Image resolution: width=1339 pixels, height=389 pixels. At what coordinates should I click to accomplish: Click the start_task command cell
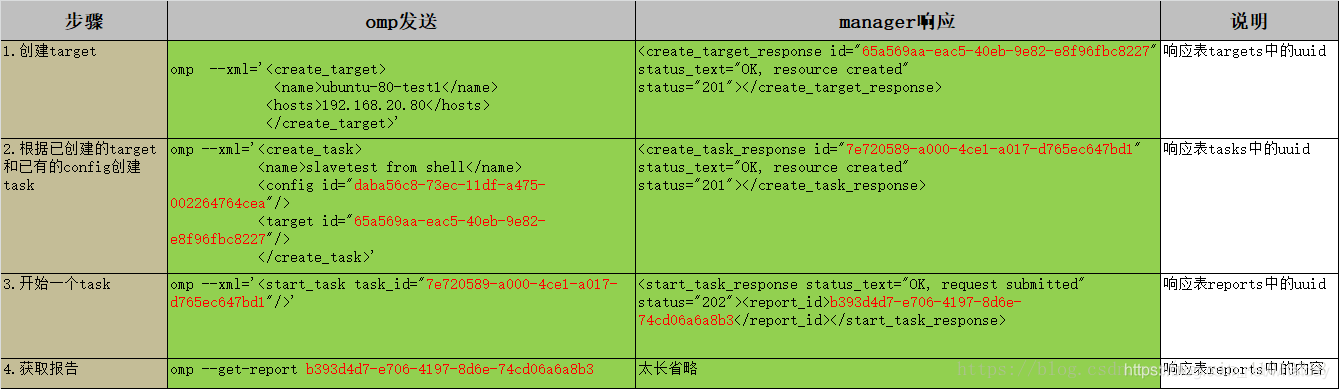401,315
